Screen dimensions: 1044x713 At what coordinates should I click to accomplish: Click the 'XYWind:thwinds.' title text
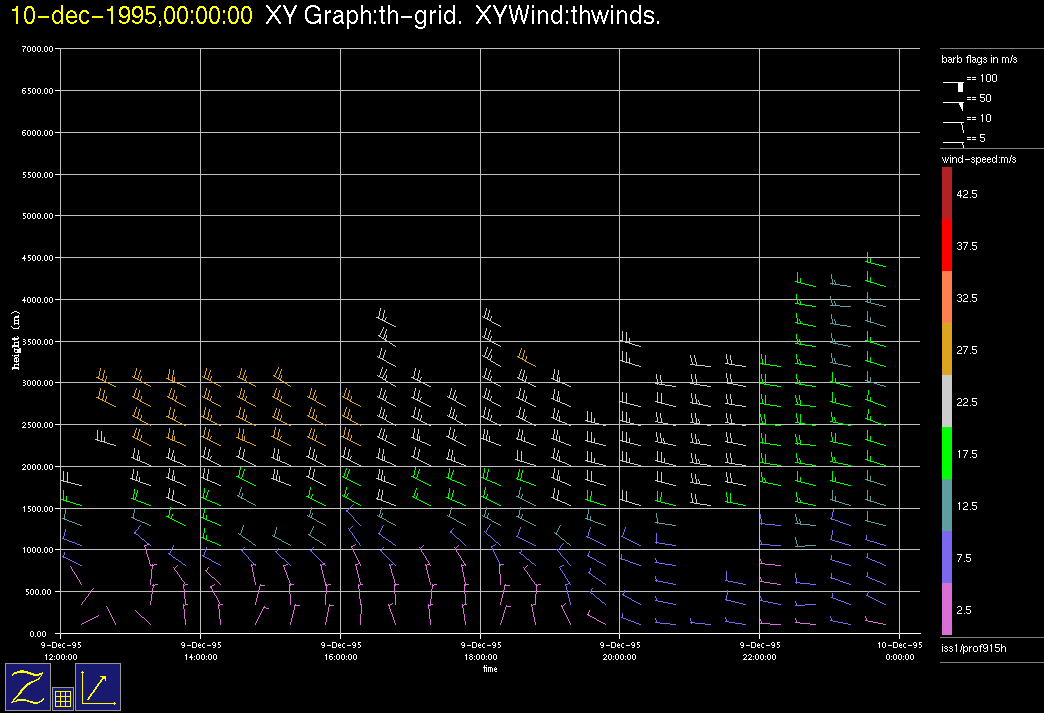tap(568, 16)
